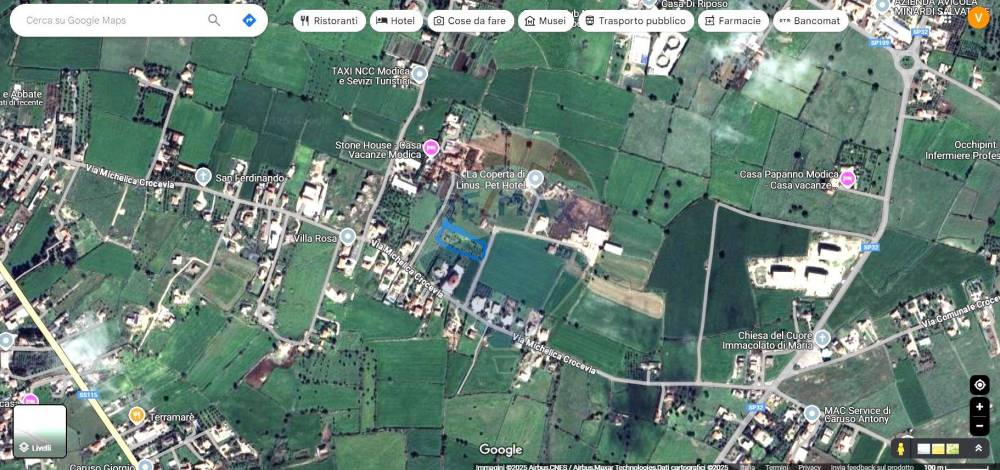Expand the imagery options chevron
1000x470 pixels.
(x=978, y=448)
